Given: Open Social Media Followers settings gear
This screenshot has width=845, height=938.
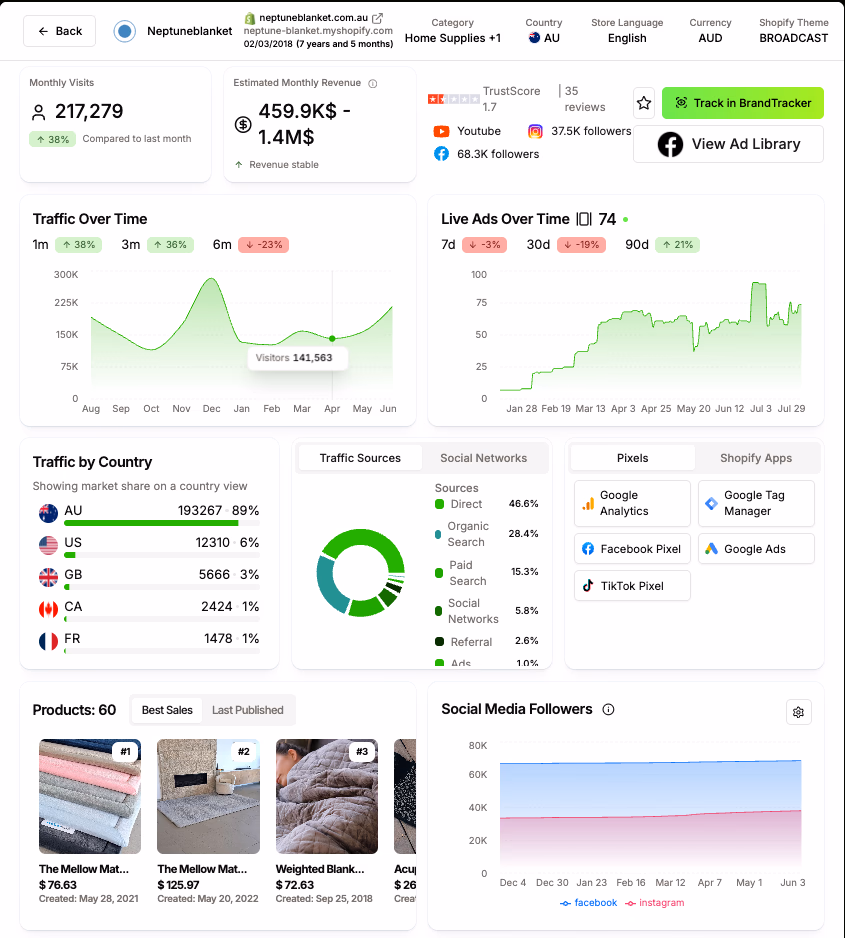Looking at the screenshot, I should 798,712.
